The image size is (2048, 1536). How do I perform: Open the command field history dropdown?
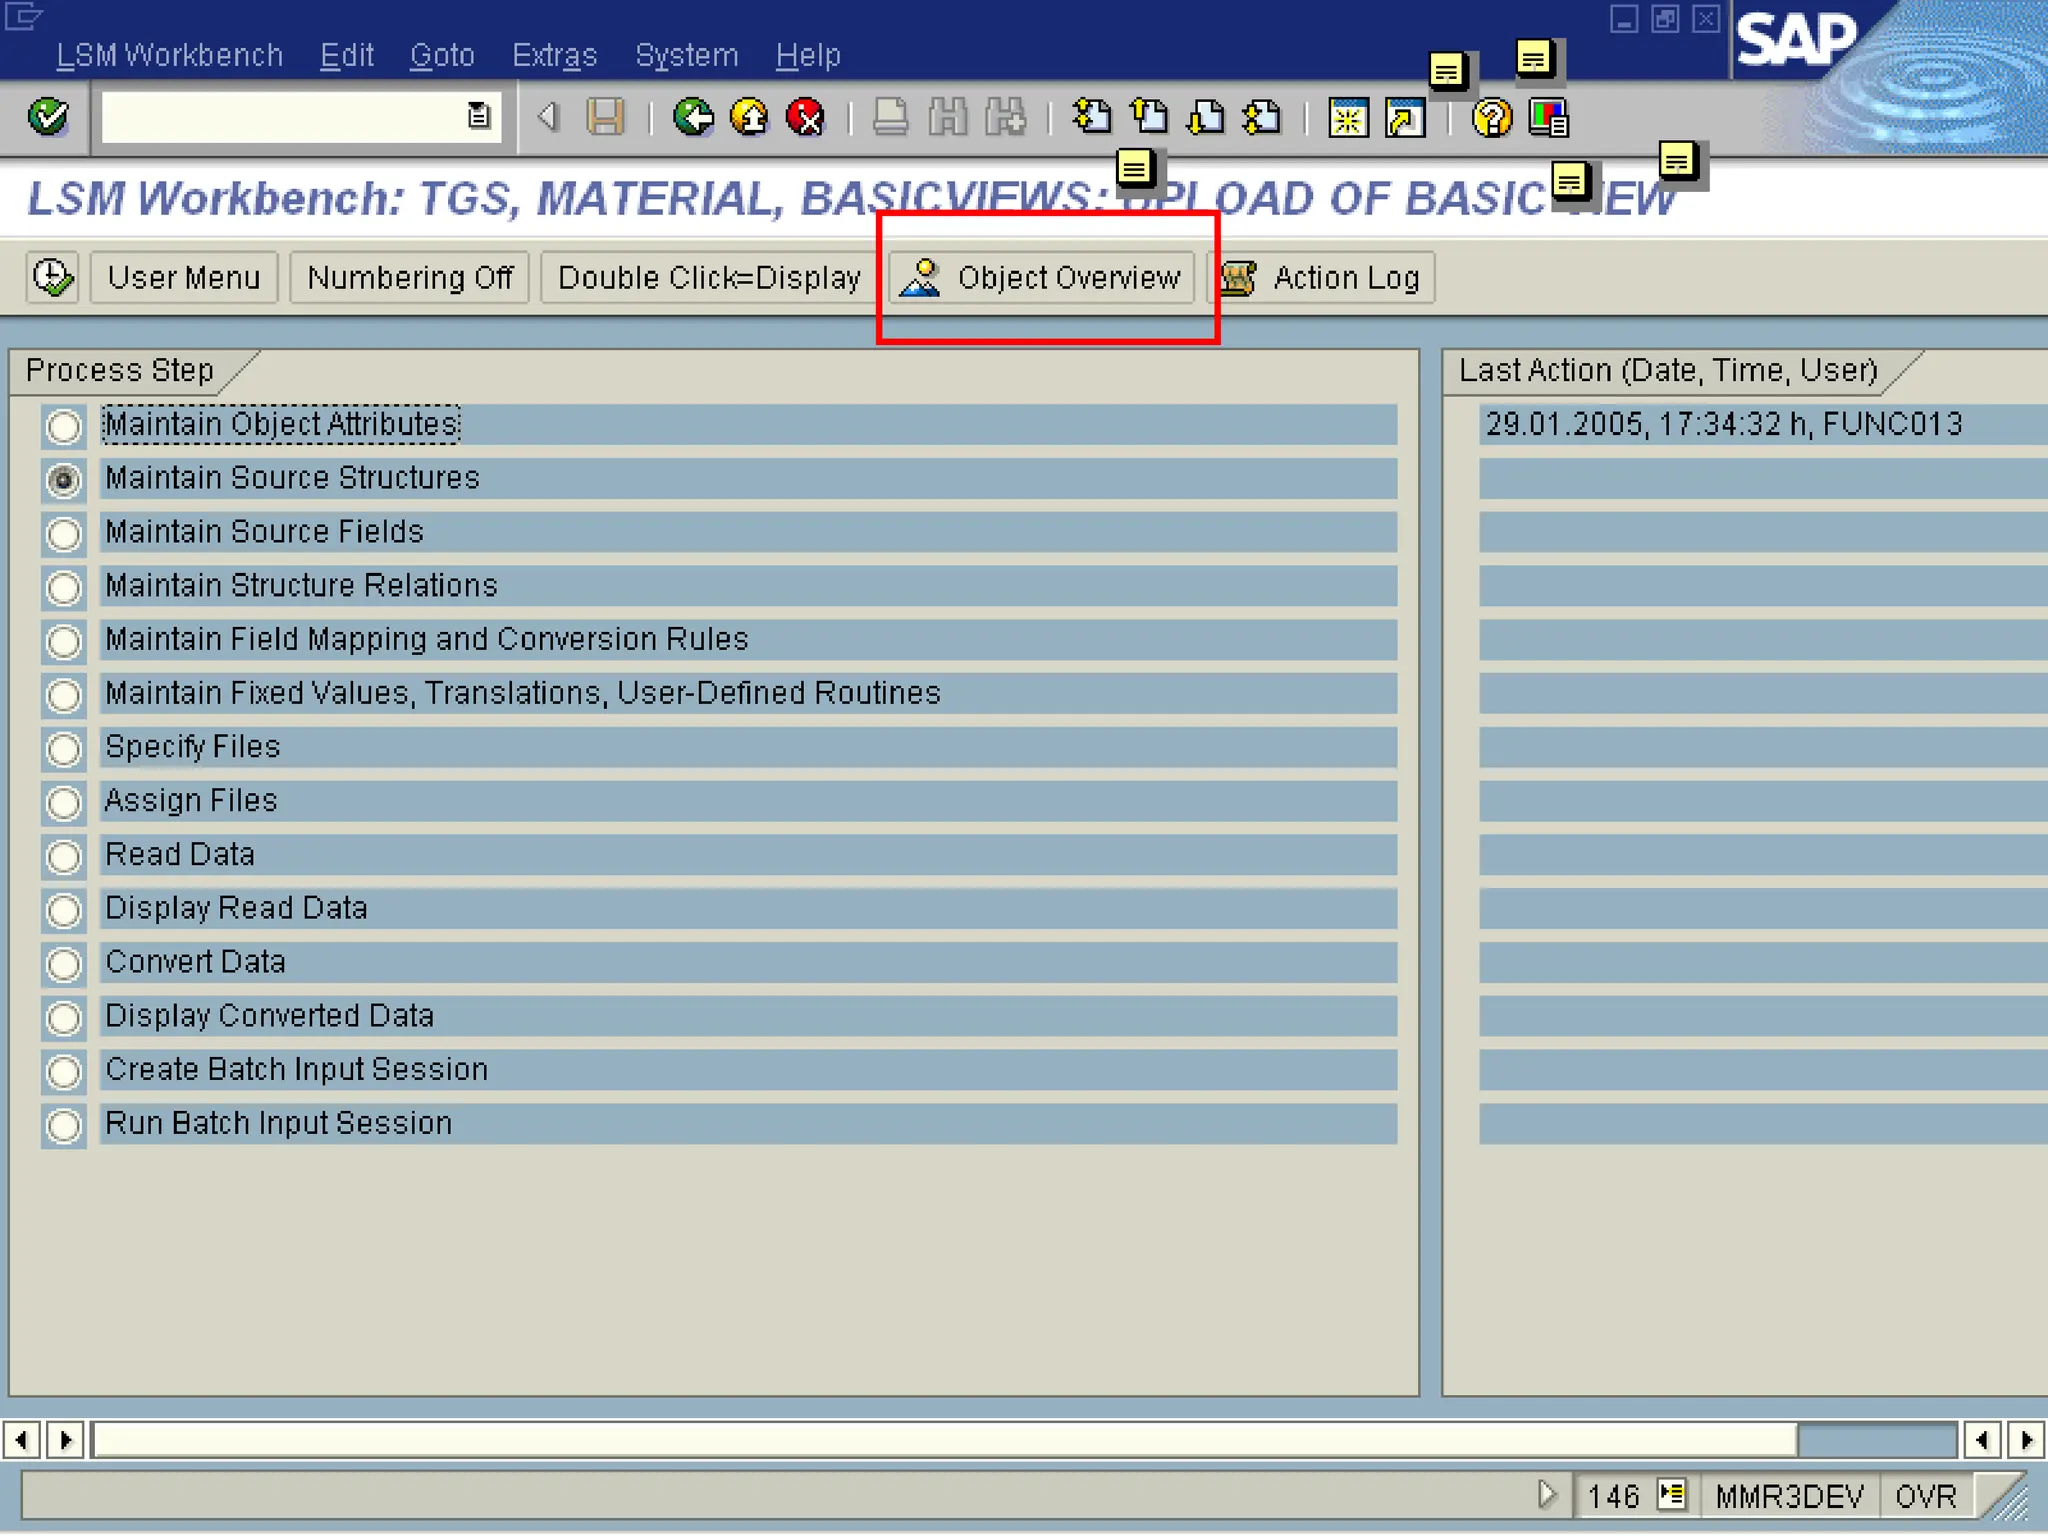[x=479, y=117]
